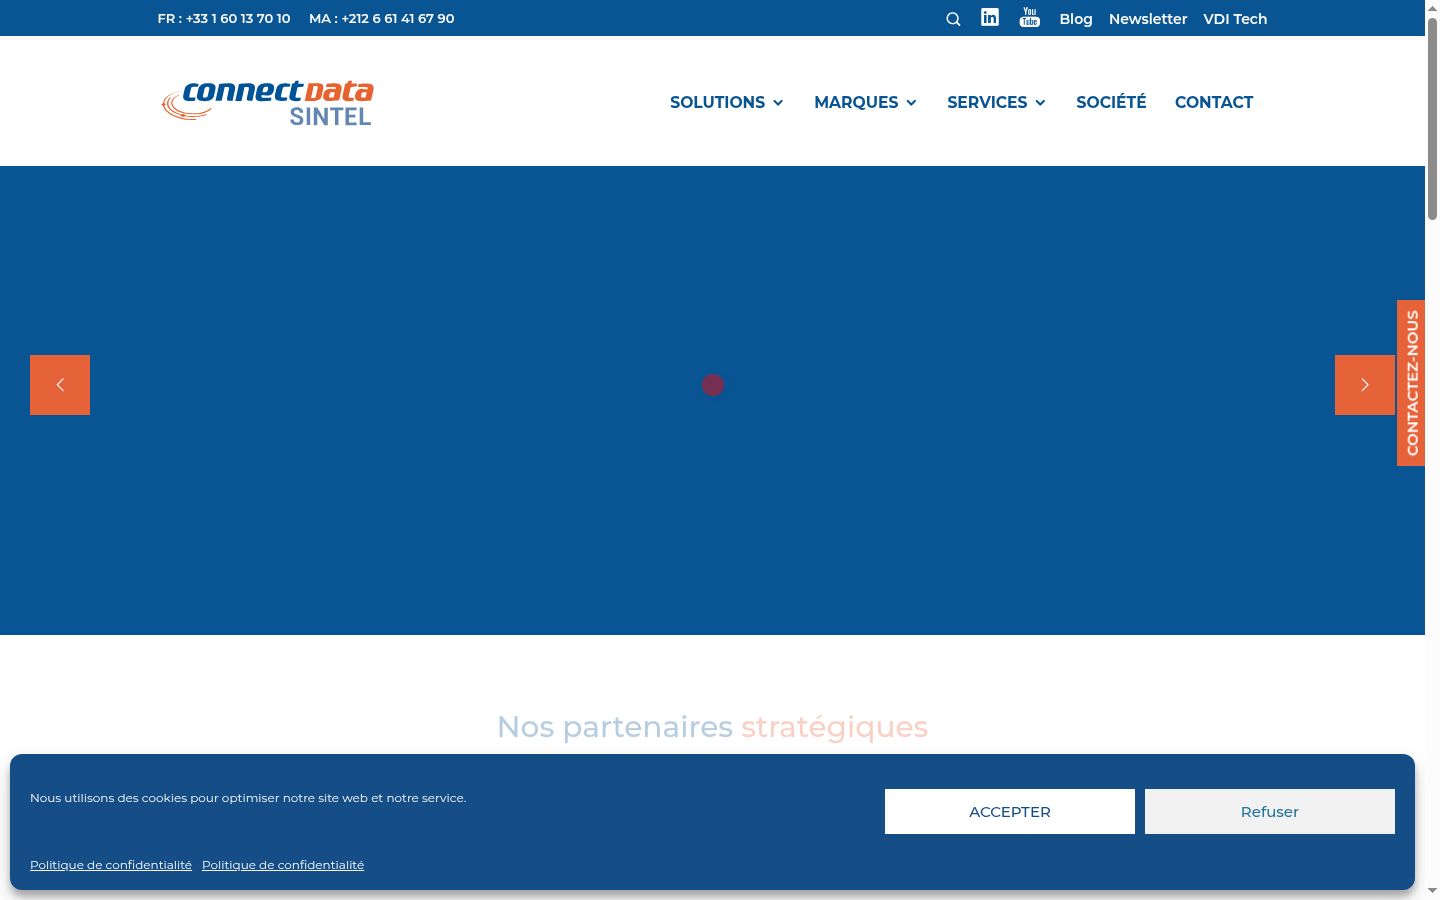Expand the MARQUES dropdown menu

coord(866,102)
